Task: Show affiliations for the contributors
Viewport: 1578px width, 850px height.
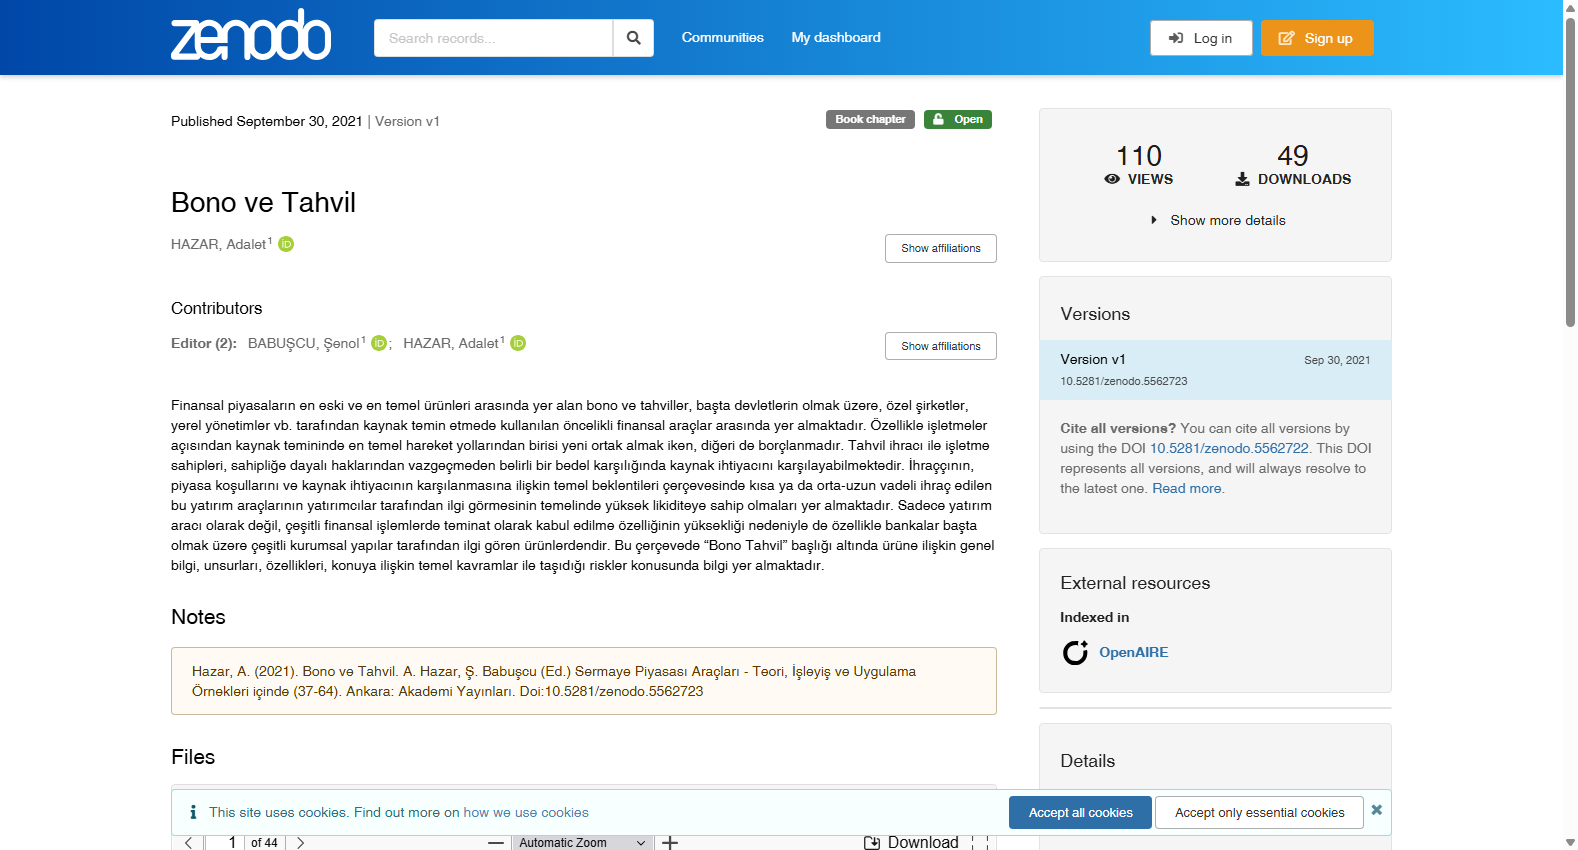Action: tap(941, 346)
